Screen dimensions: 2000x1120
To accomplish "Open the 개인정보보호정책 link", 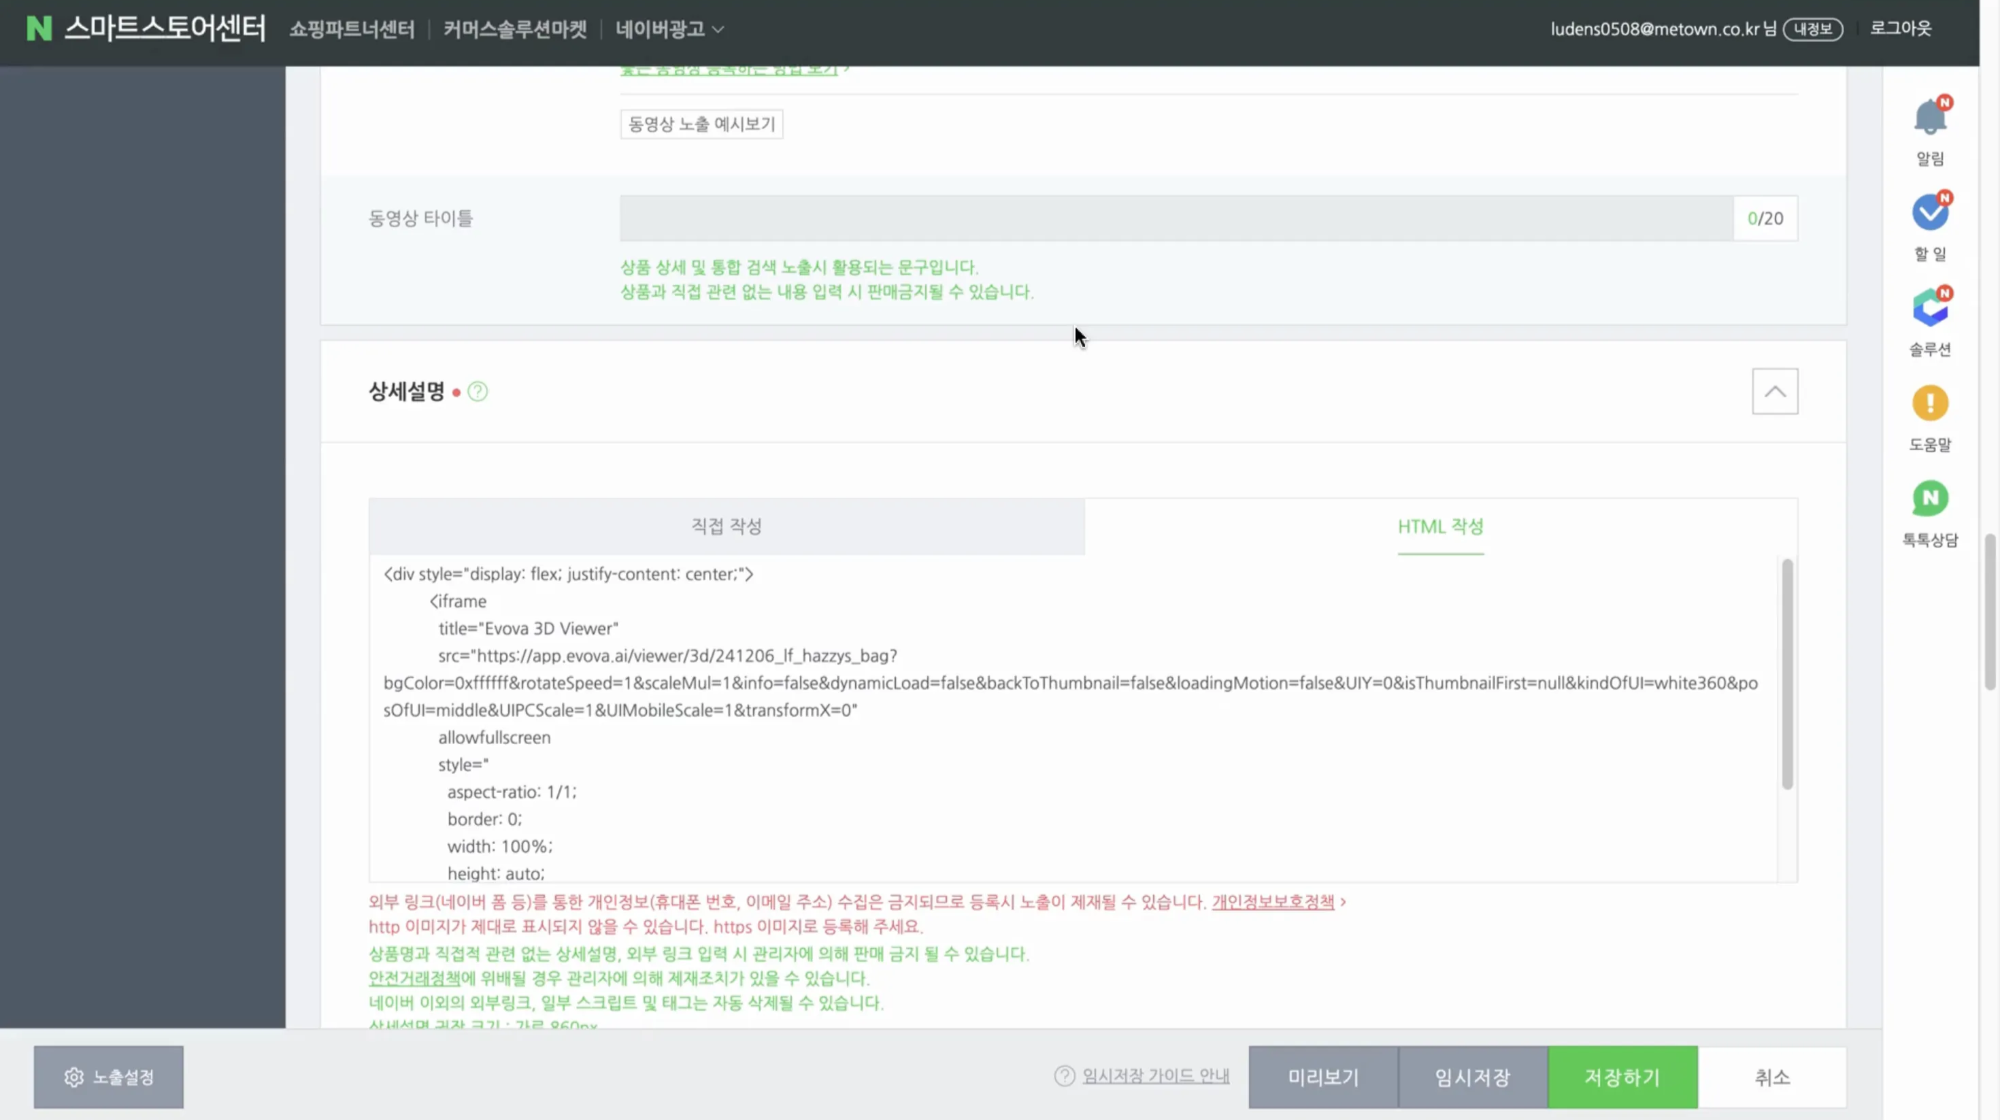I will pos(1271,901).
